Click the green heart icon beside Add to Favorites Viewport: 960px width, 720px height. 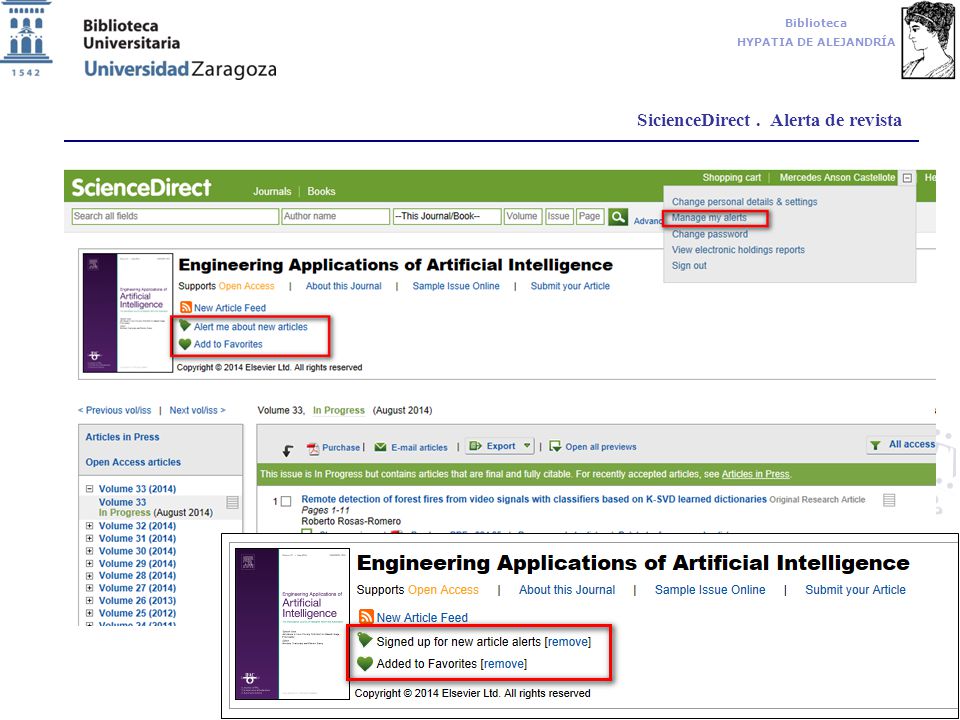[185, 344]
